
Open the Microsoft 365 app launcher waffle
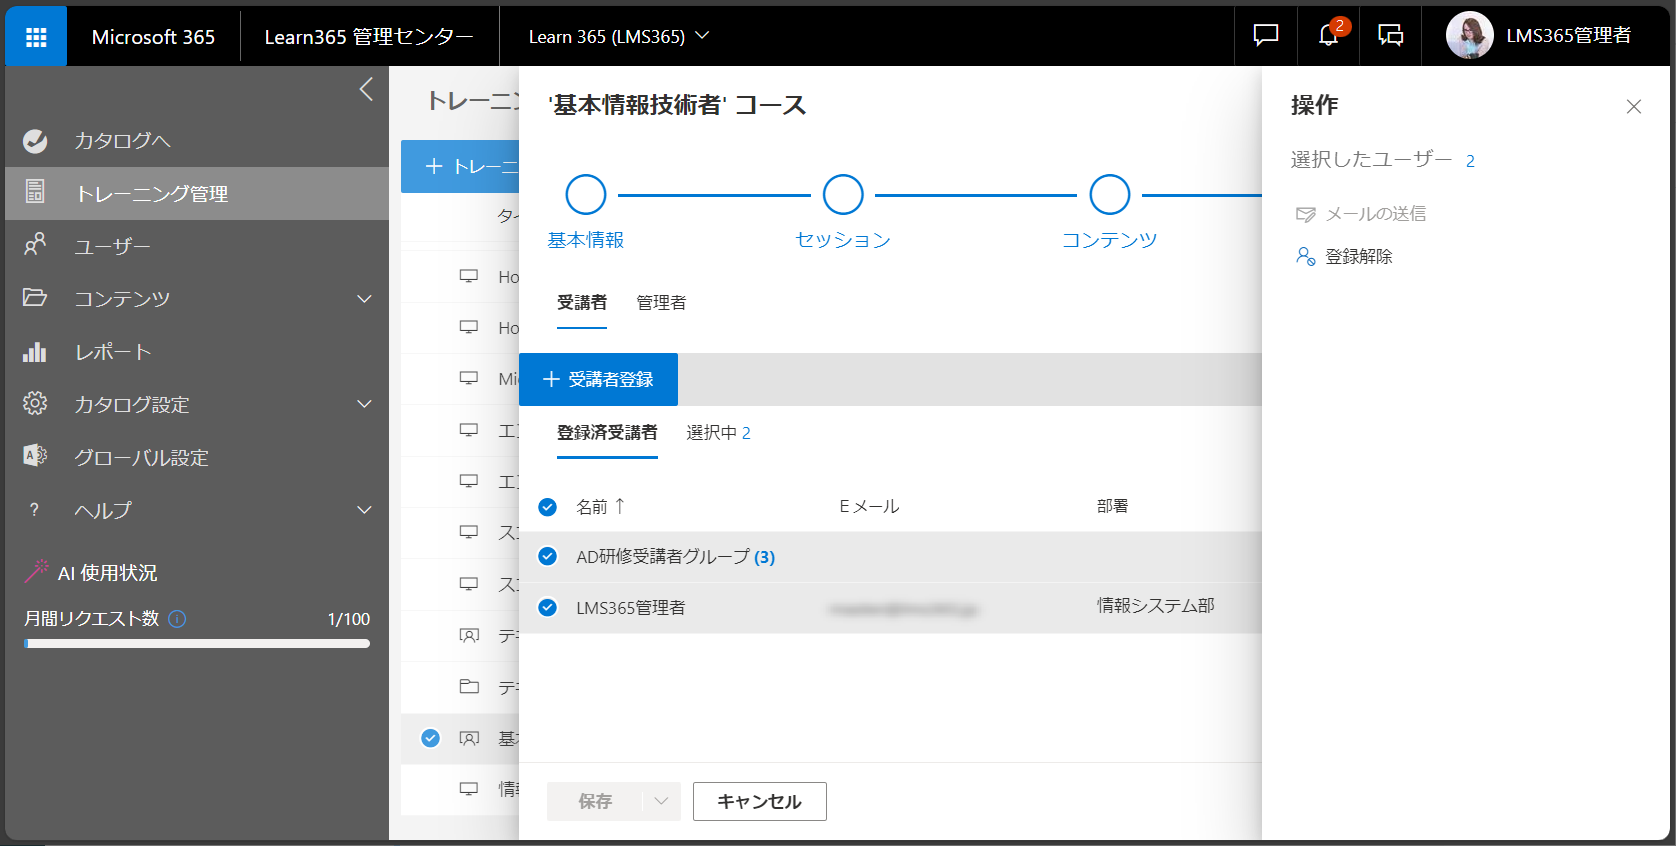coord(36,37)
